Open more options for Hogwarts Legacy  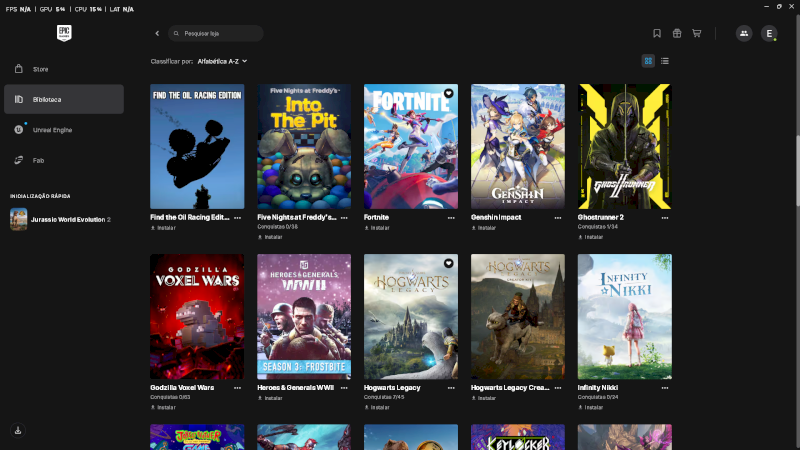(x=451, y=388)
